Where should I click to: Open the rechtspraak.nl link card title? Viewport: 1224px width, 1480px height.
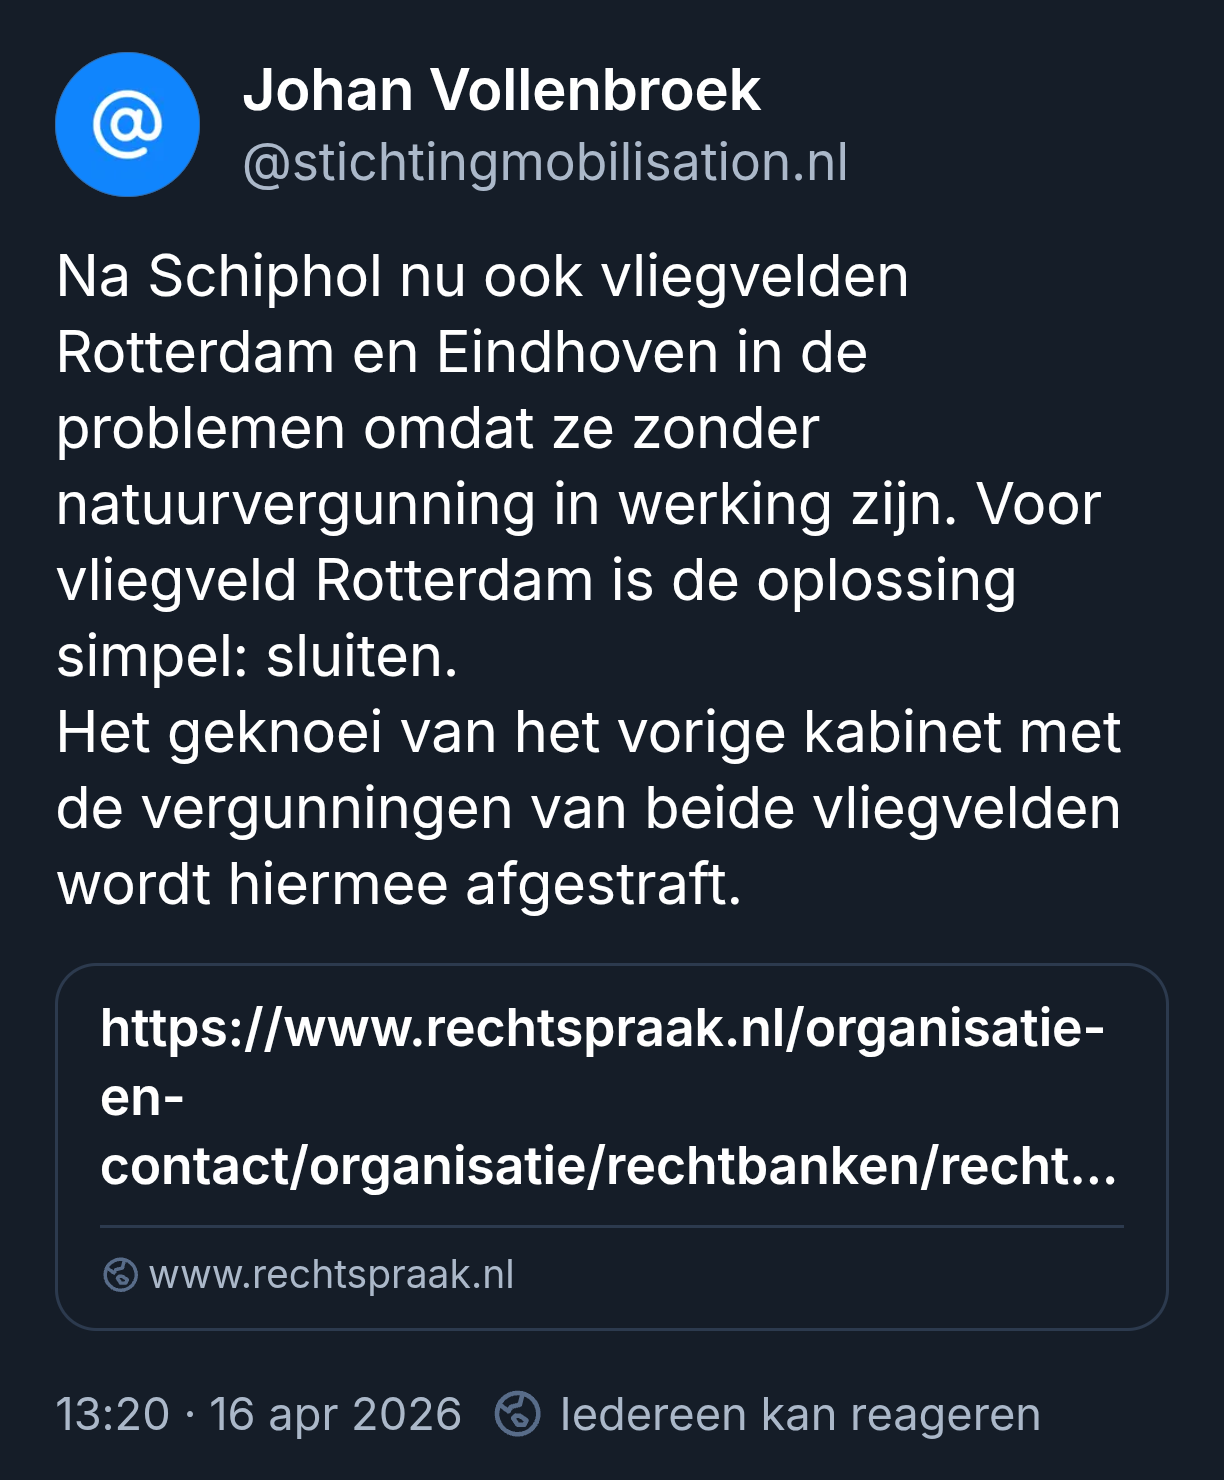pyautogui.click(x=602, y=1029)
